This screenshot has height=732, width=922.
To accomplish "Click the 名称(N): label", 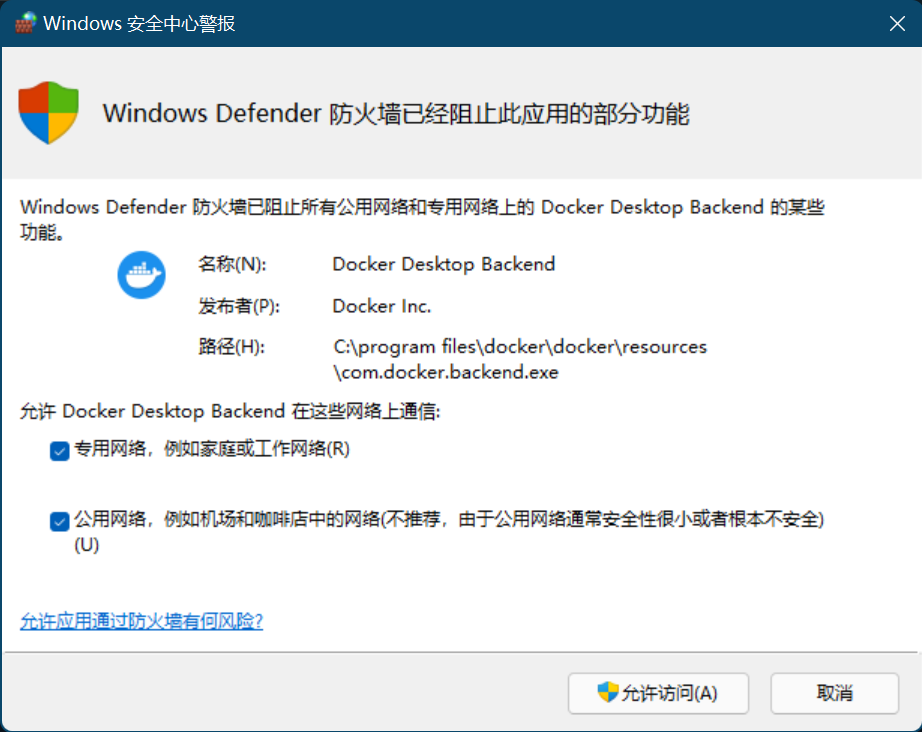I will point(233,265).
